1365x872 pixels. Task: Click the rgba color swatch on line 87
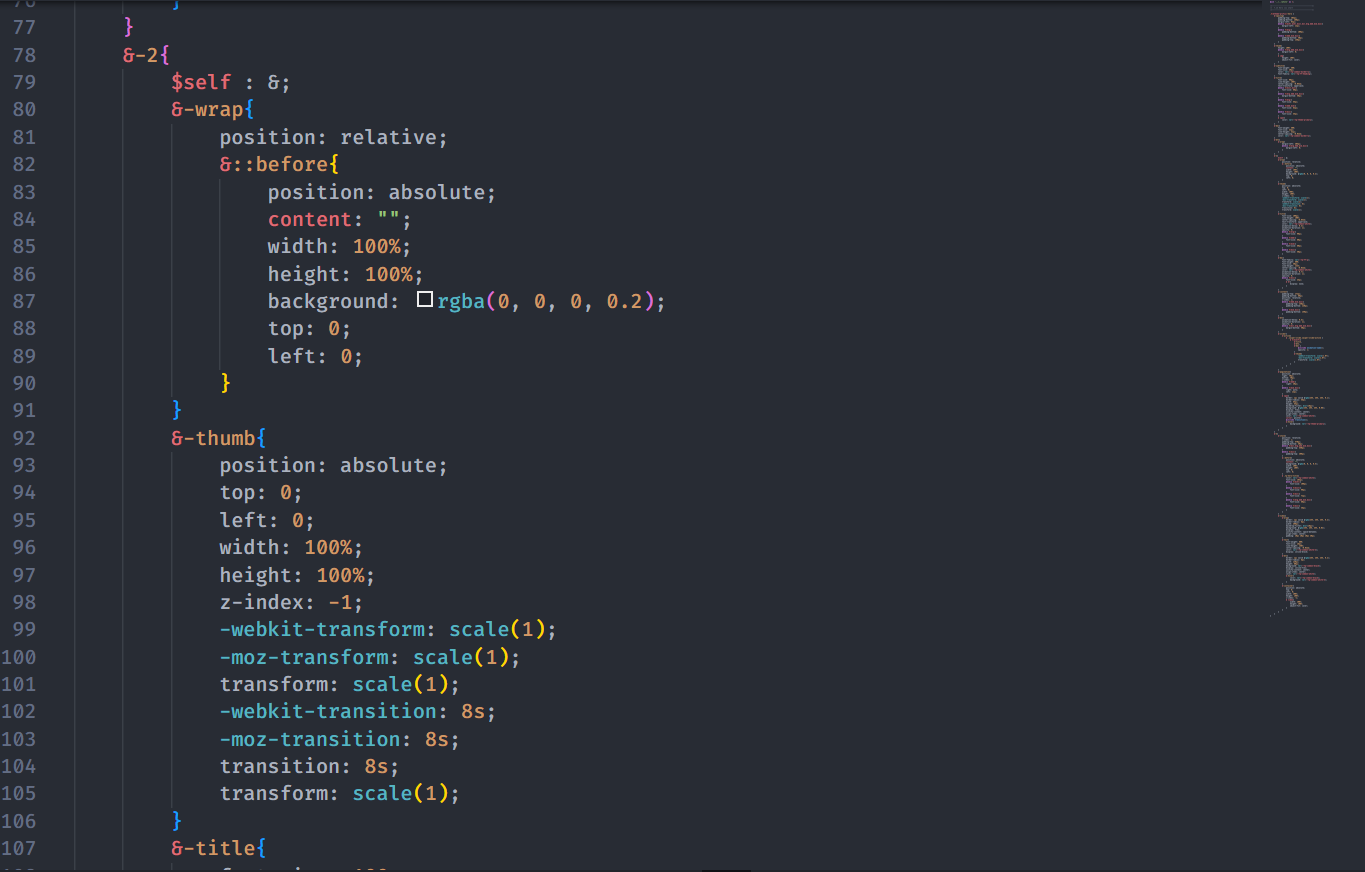425,300
